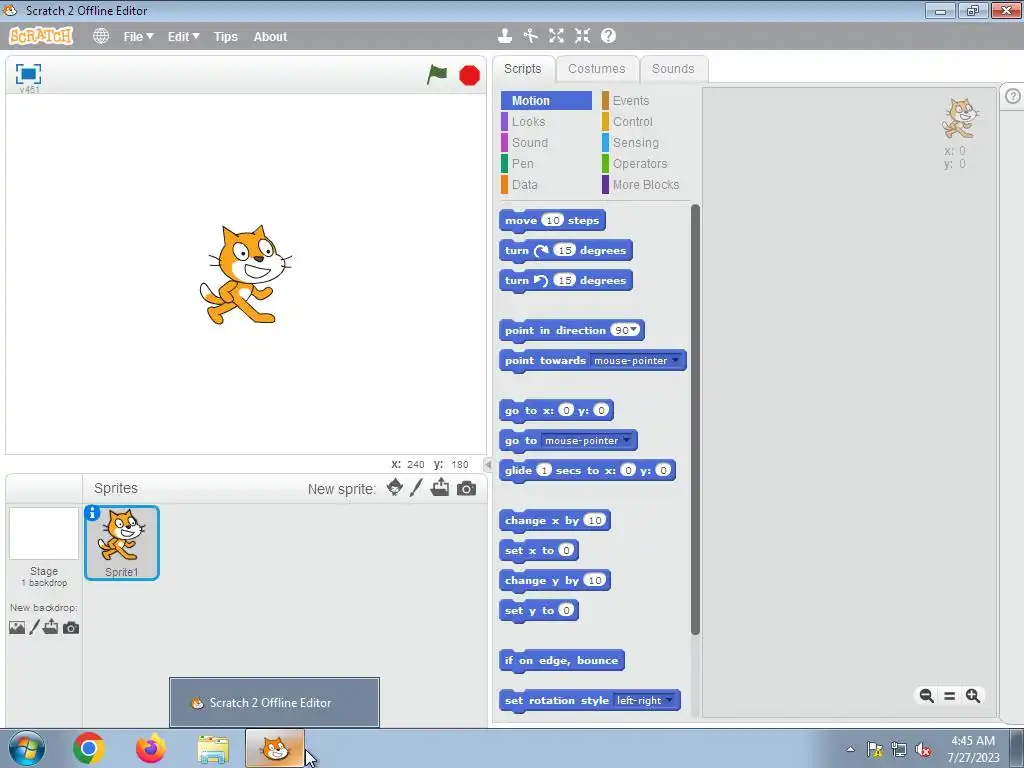Select the Motion block category
This screenshot has width=1024, height=768.
[x=546, y=101]
